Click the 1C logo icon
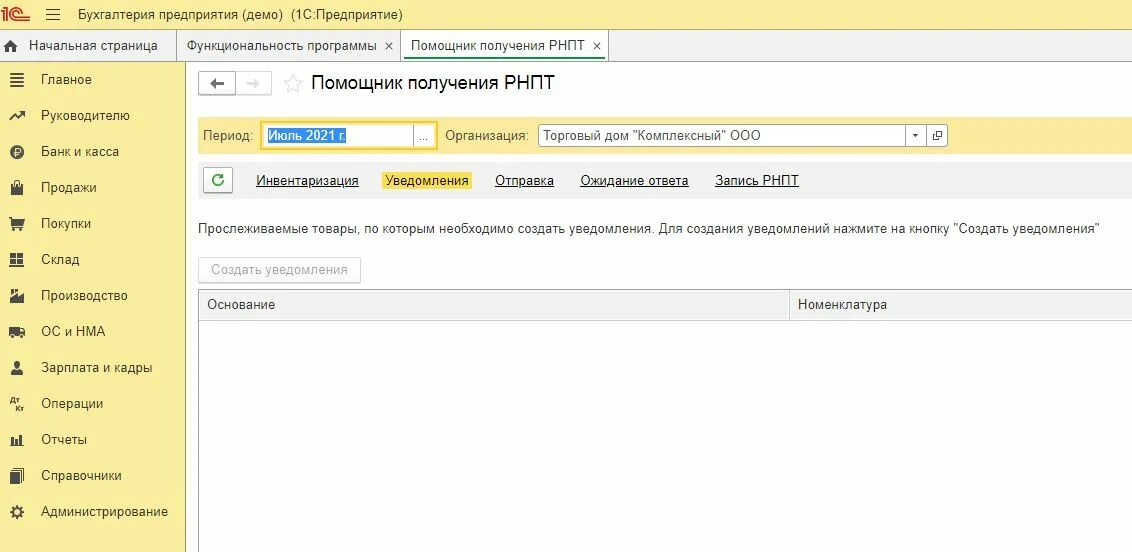 click(x=16, y=14)
